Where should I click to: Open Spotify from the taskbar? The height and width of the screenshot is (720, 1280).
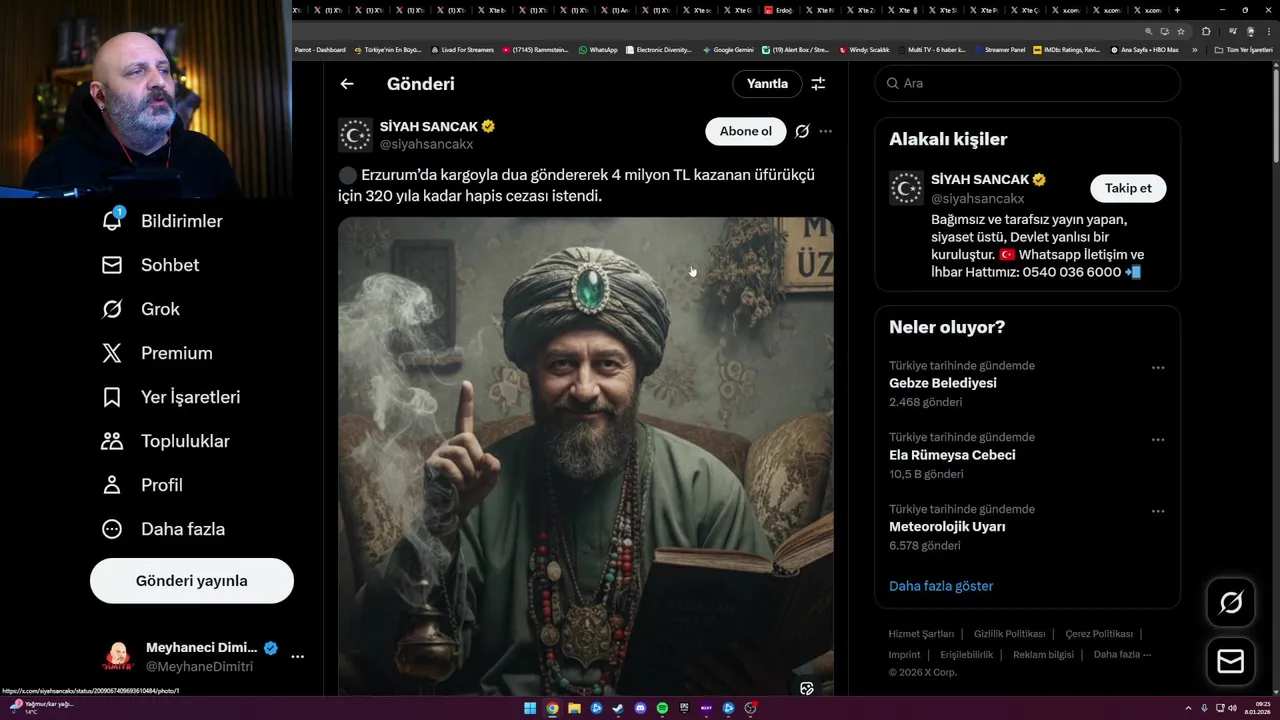(x=662, y=708)
